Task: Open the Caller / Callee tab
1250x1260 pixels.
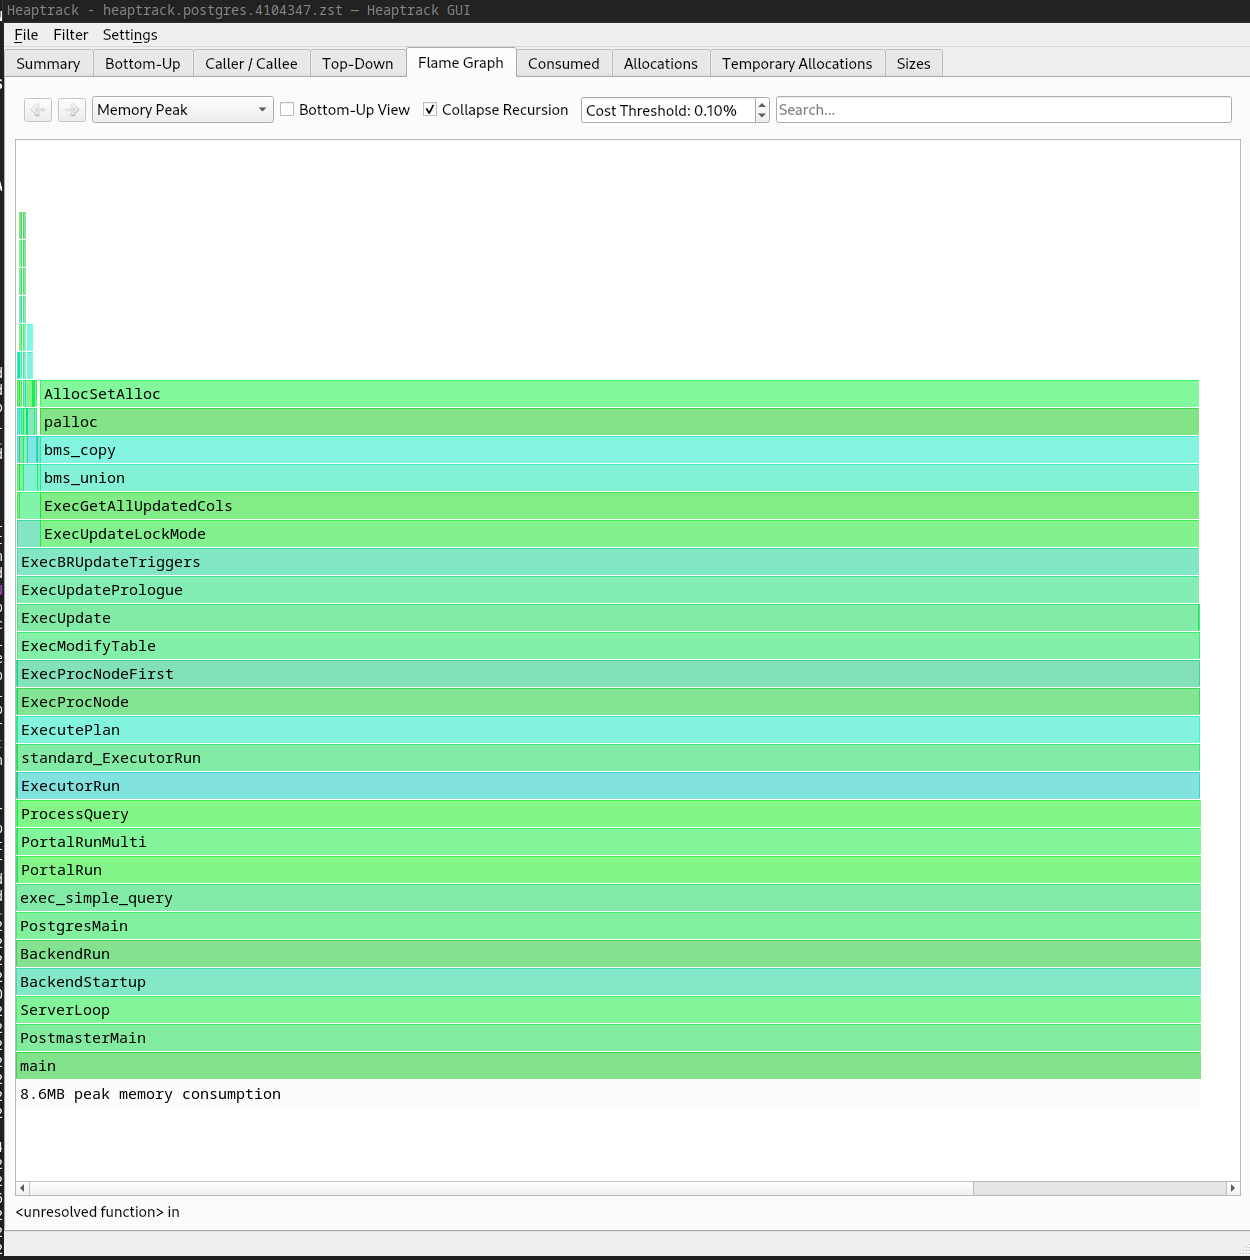Action: tap(251, 64)
